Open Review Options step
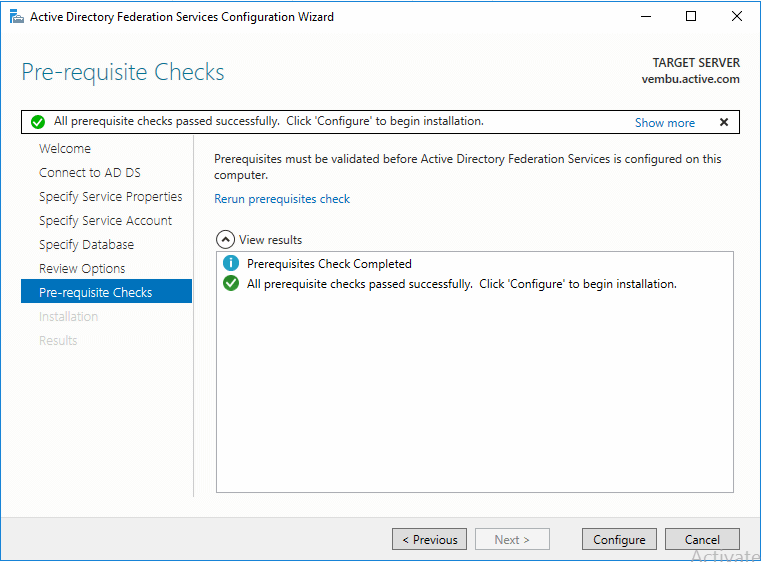Viewport: 763px width, 562px height. click(x=82, y=269)
